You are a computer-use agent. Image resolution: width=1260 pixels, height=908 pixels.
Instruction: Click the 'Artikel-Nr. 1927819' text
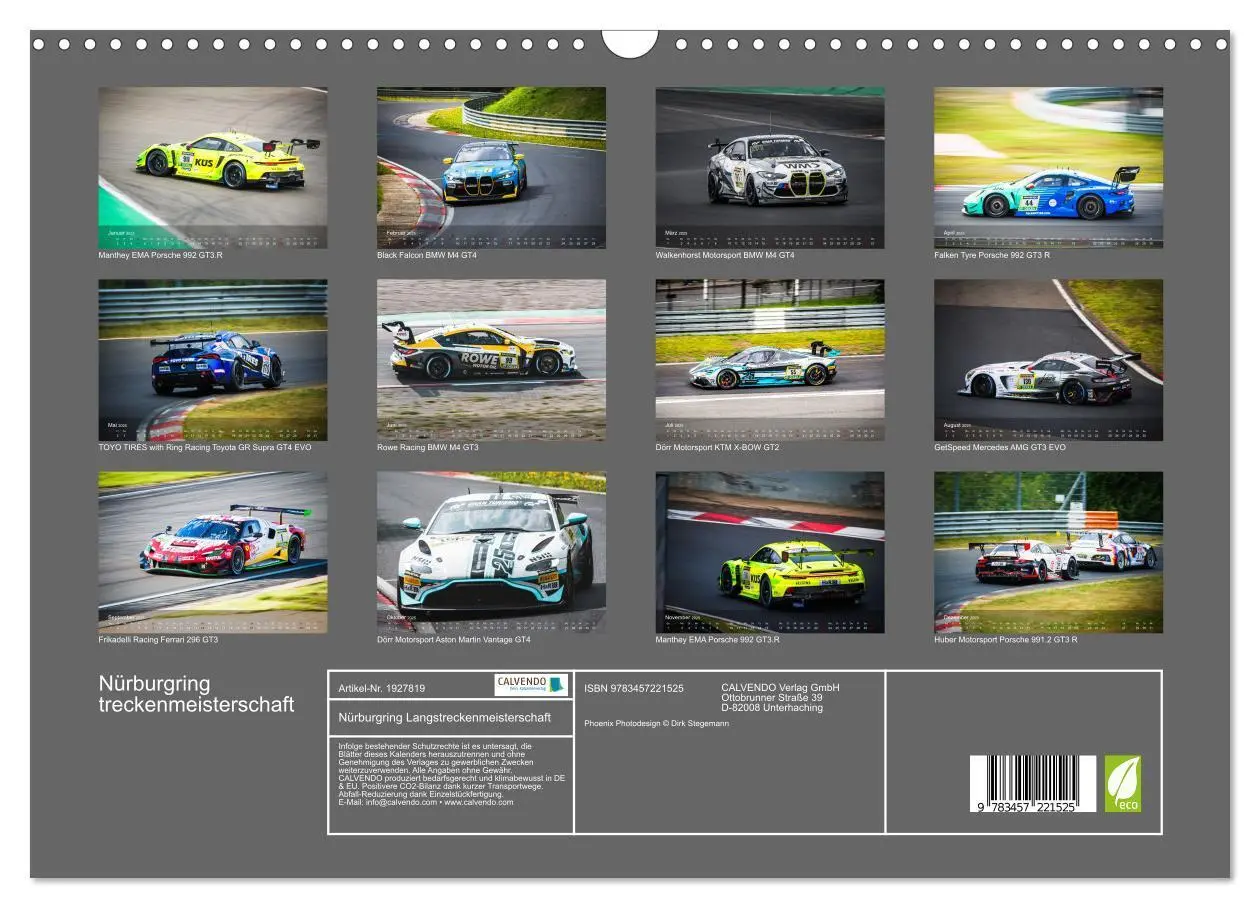pos(382,688)
